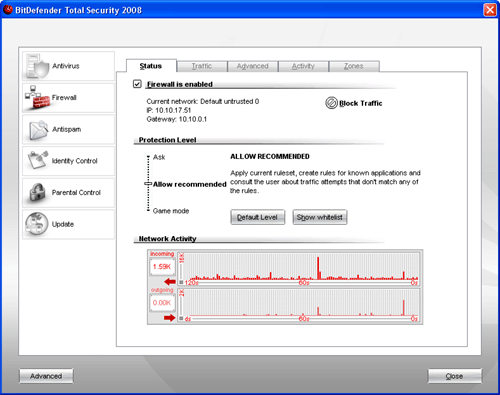Click the BitDefender logo in title bar
This screenshot has width=500, height=395.
point(8,10)
